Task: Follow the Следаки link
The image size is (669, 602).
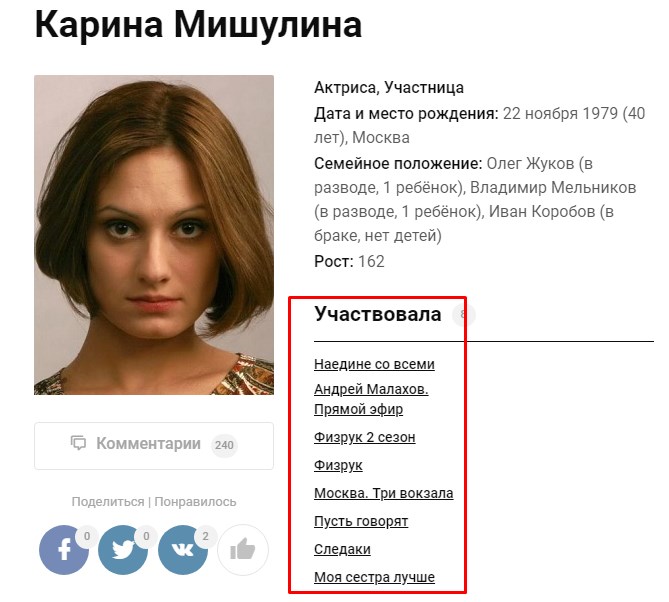Action: pyautogui.click(x=342, y=549)
